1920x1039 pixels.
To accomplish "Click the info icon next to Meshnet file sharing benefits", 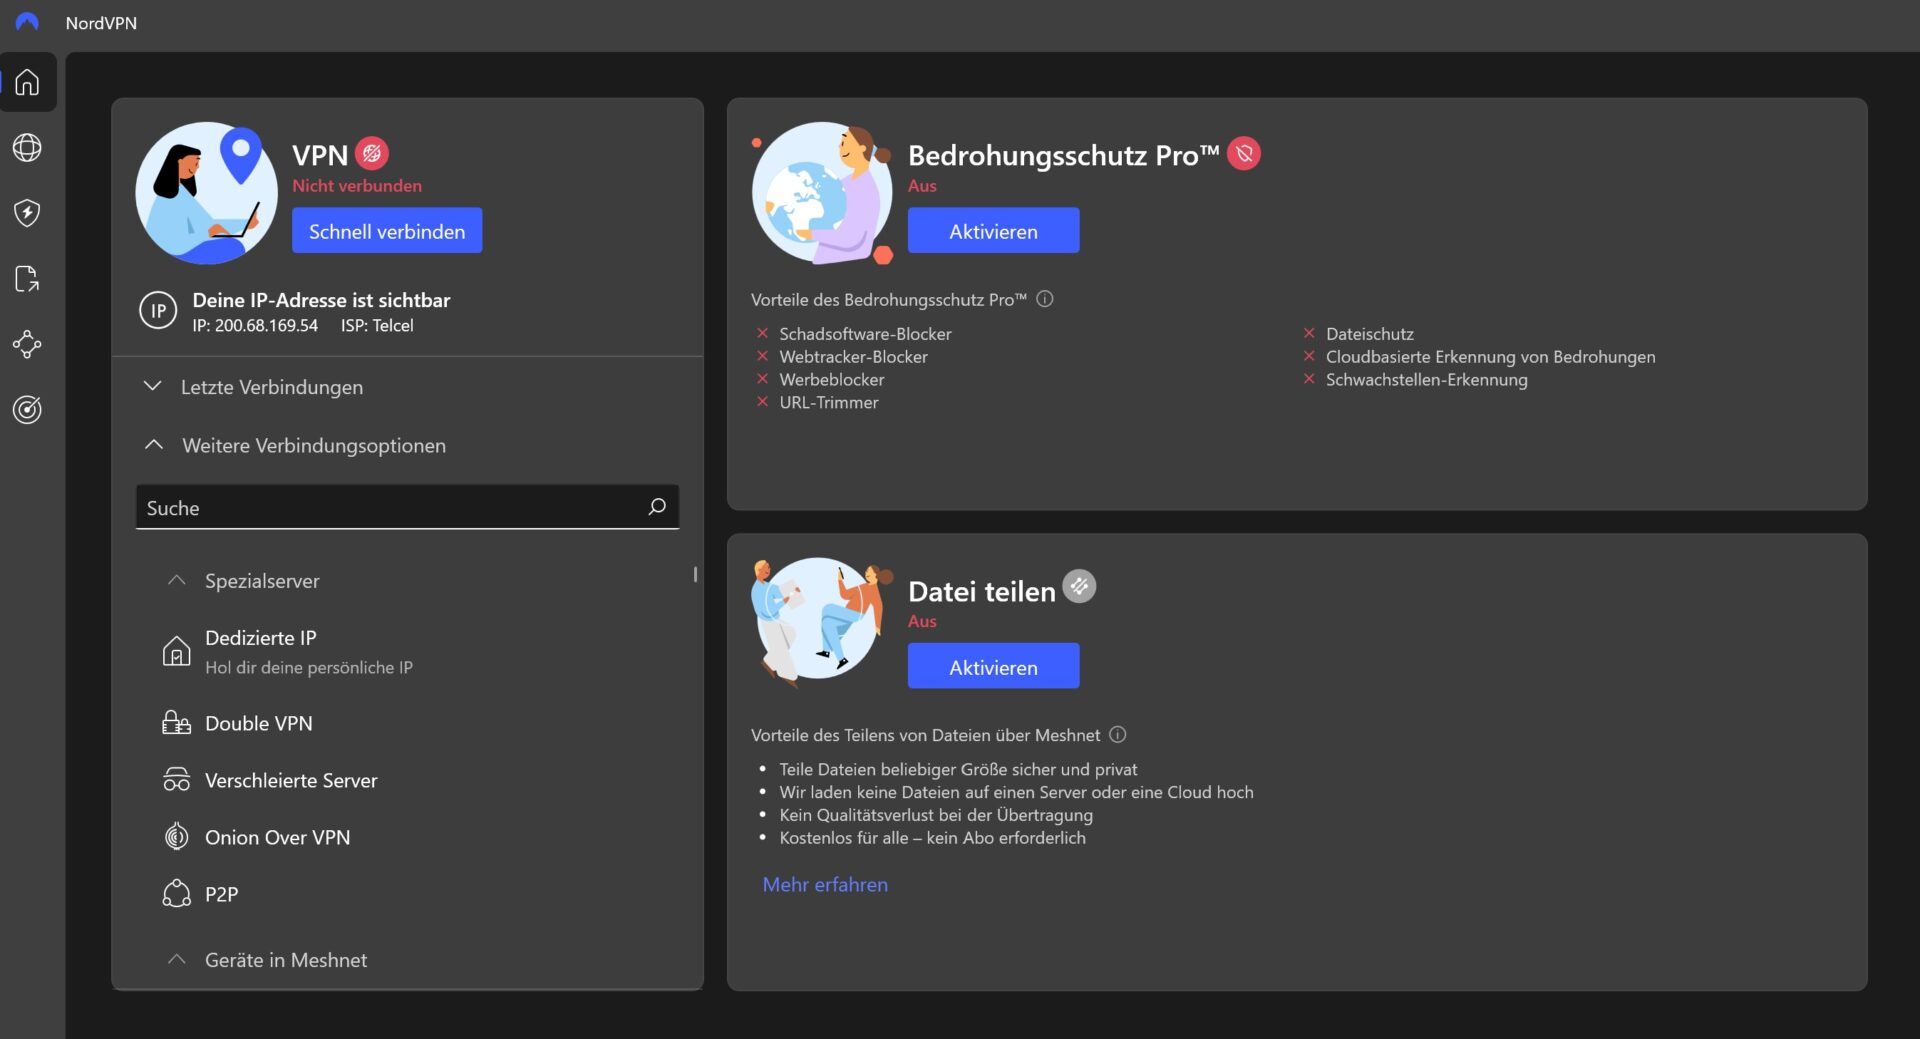I will pos(1118,735).
